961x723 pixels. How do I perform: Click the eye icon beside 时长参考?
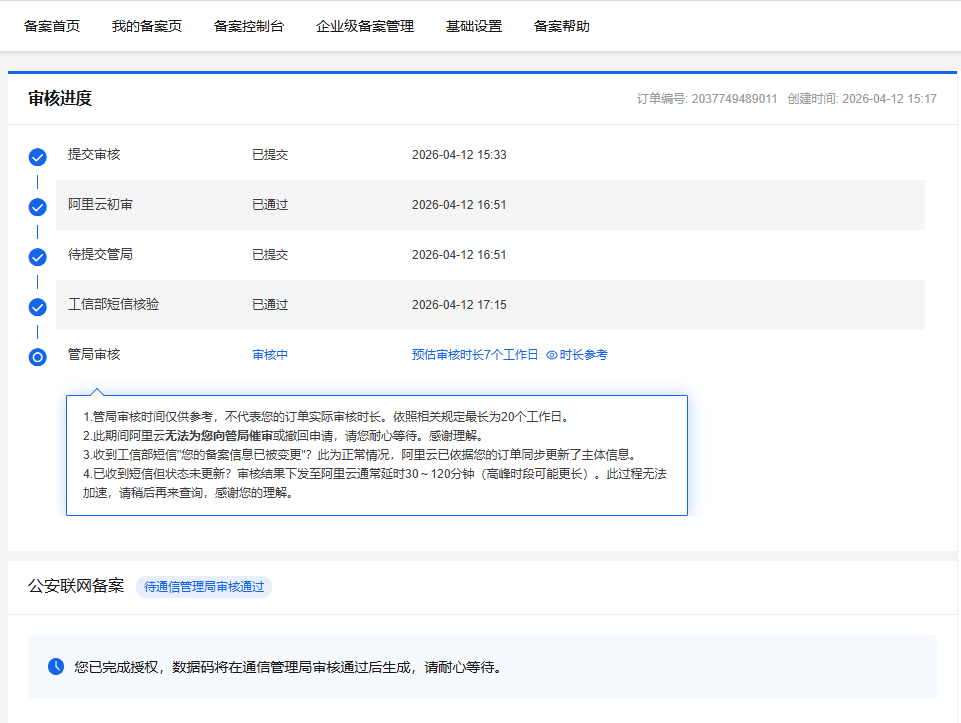[x=551, y=355]
